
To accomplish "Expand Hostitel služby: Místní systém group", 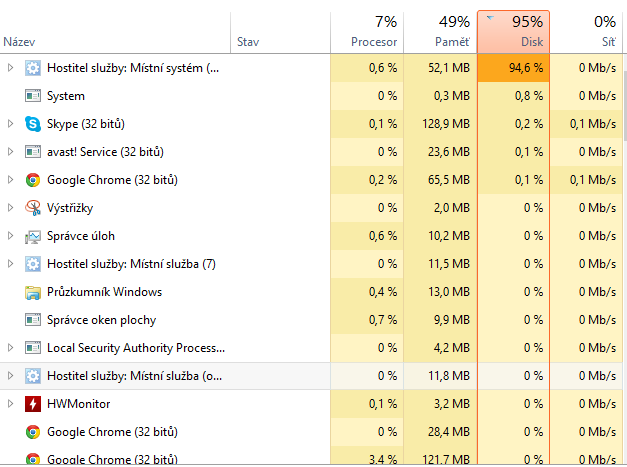I will pyautogui.click(x=11, y=68).
